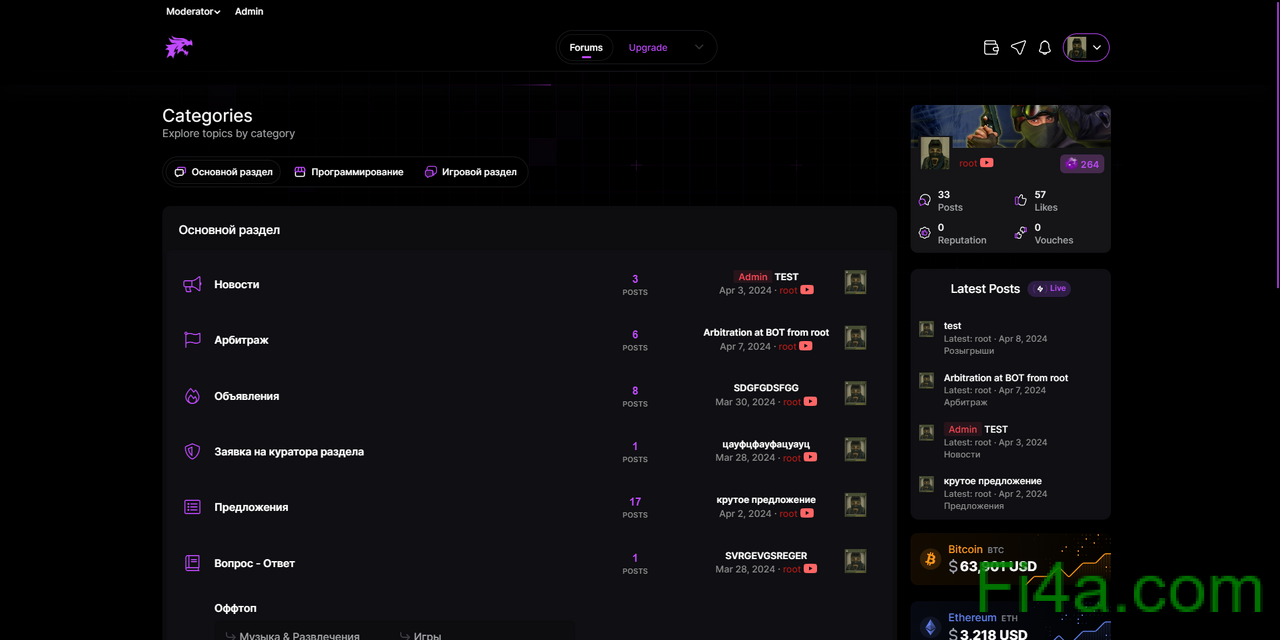Toggle the Live badge in Latest Posts
Image resolution: width=1280 pixels, height=640 pixels.
[x=1049, y=289]
